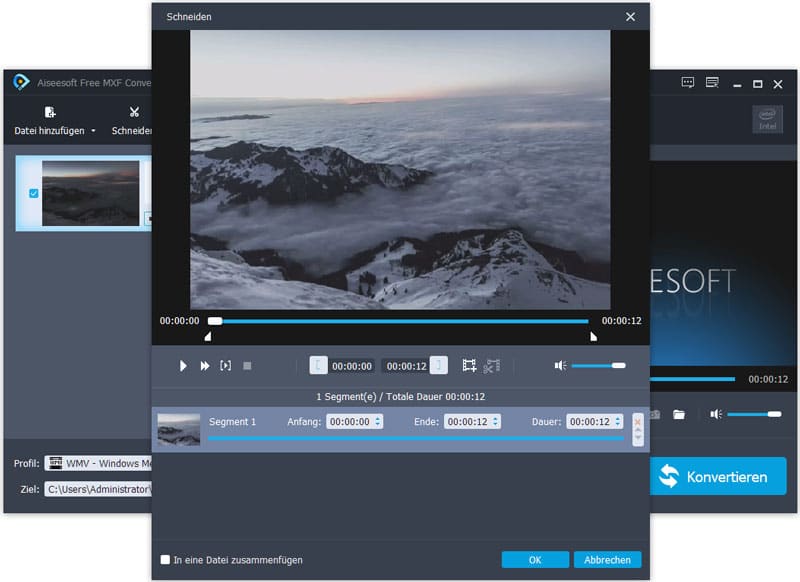This screenshot has height=582, width=800.
Task: Open folder icon in main window preview
Action: [679, 414]
